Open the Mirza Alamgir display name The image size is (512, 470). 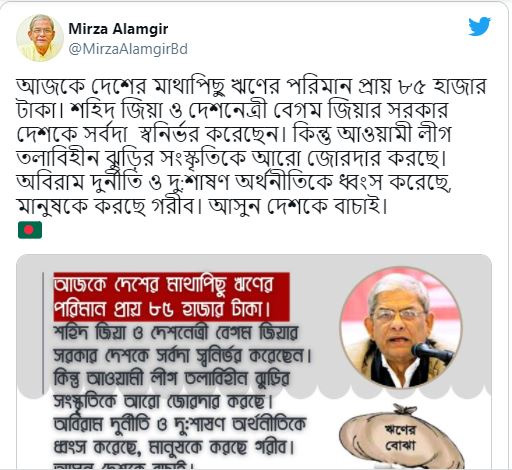118,29
